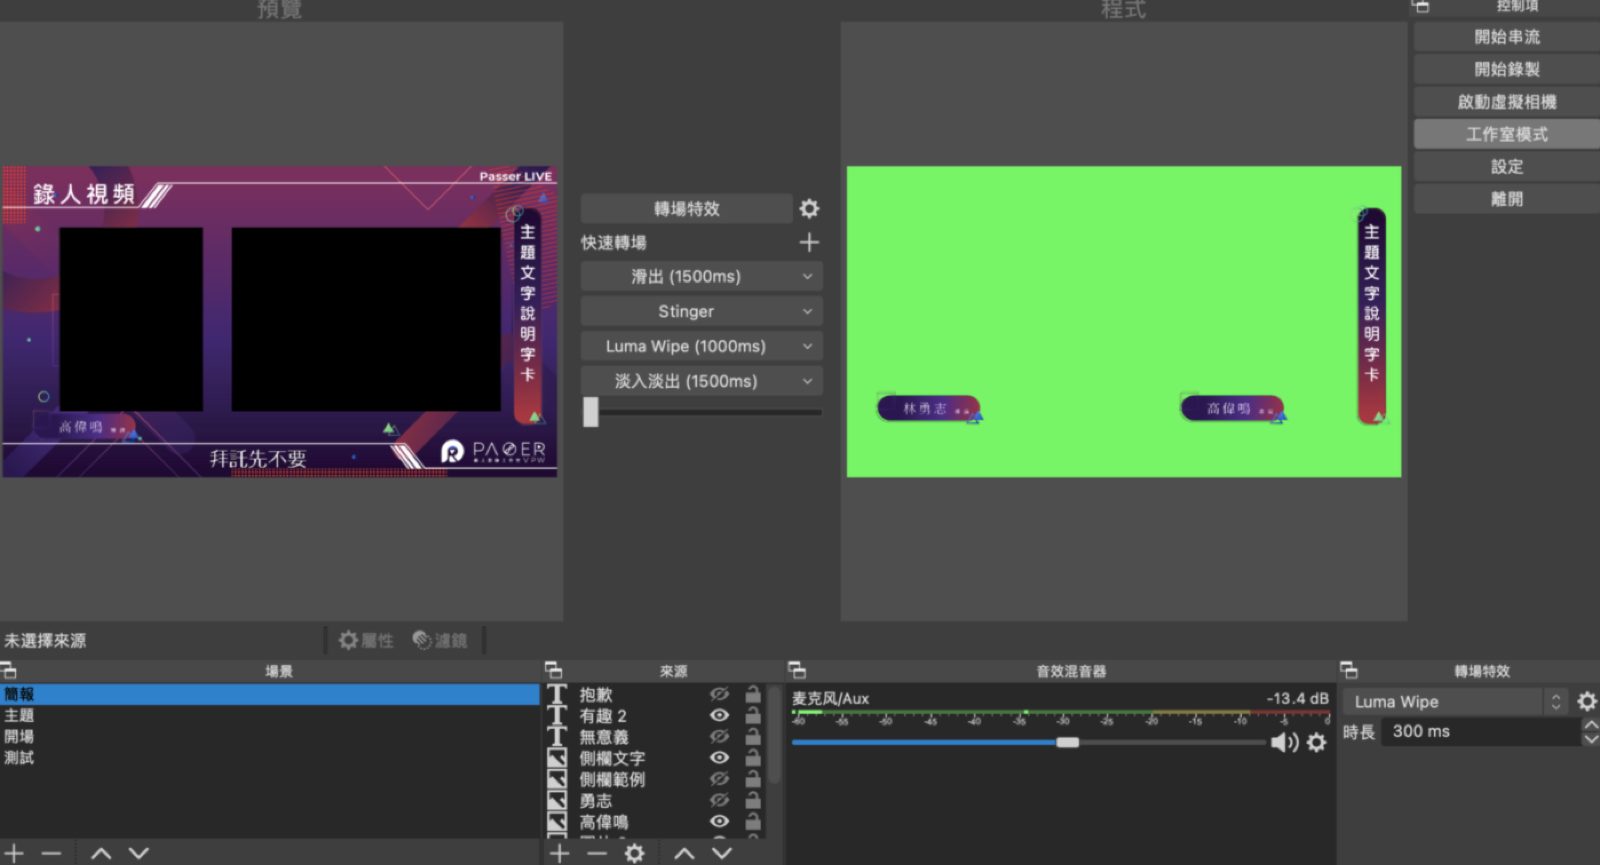Screen dimensions: 1600x865
Task: Click the 300 ms duration field
Action: coord(1481,731)
